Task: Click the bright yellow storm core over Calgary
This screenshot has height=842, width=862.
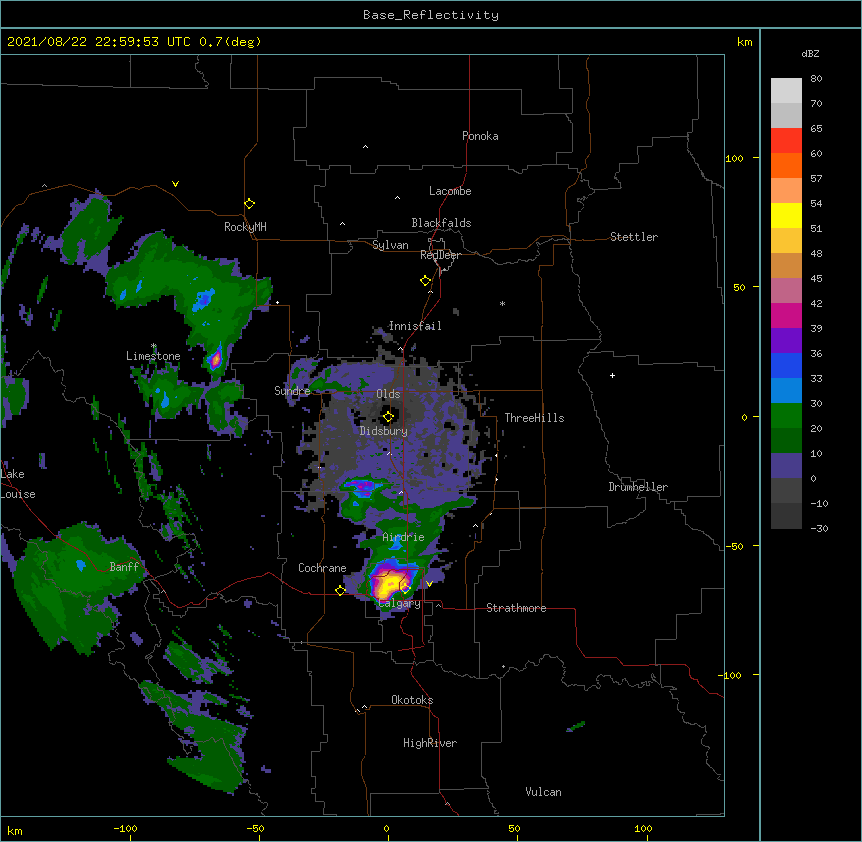Action: coord(388,585)
